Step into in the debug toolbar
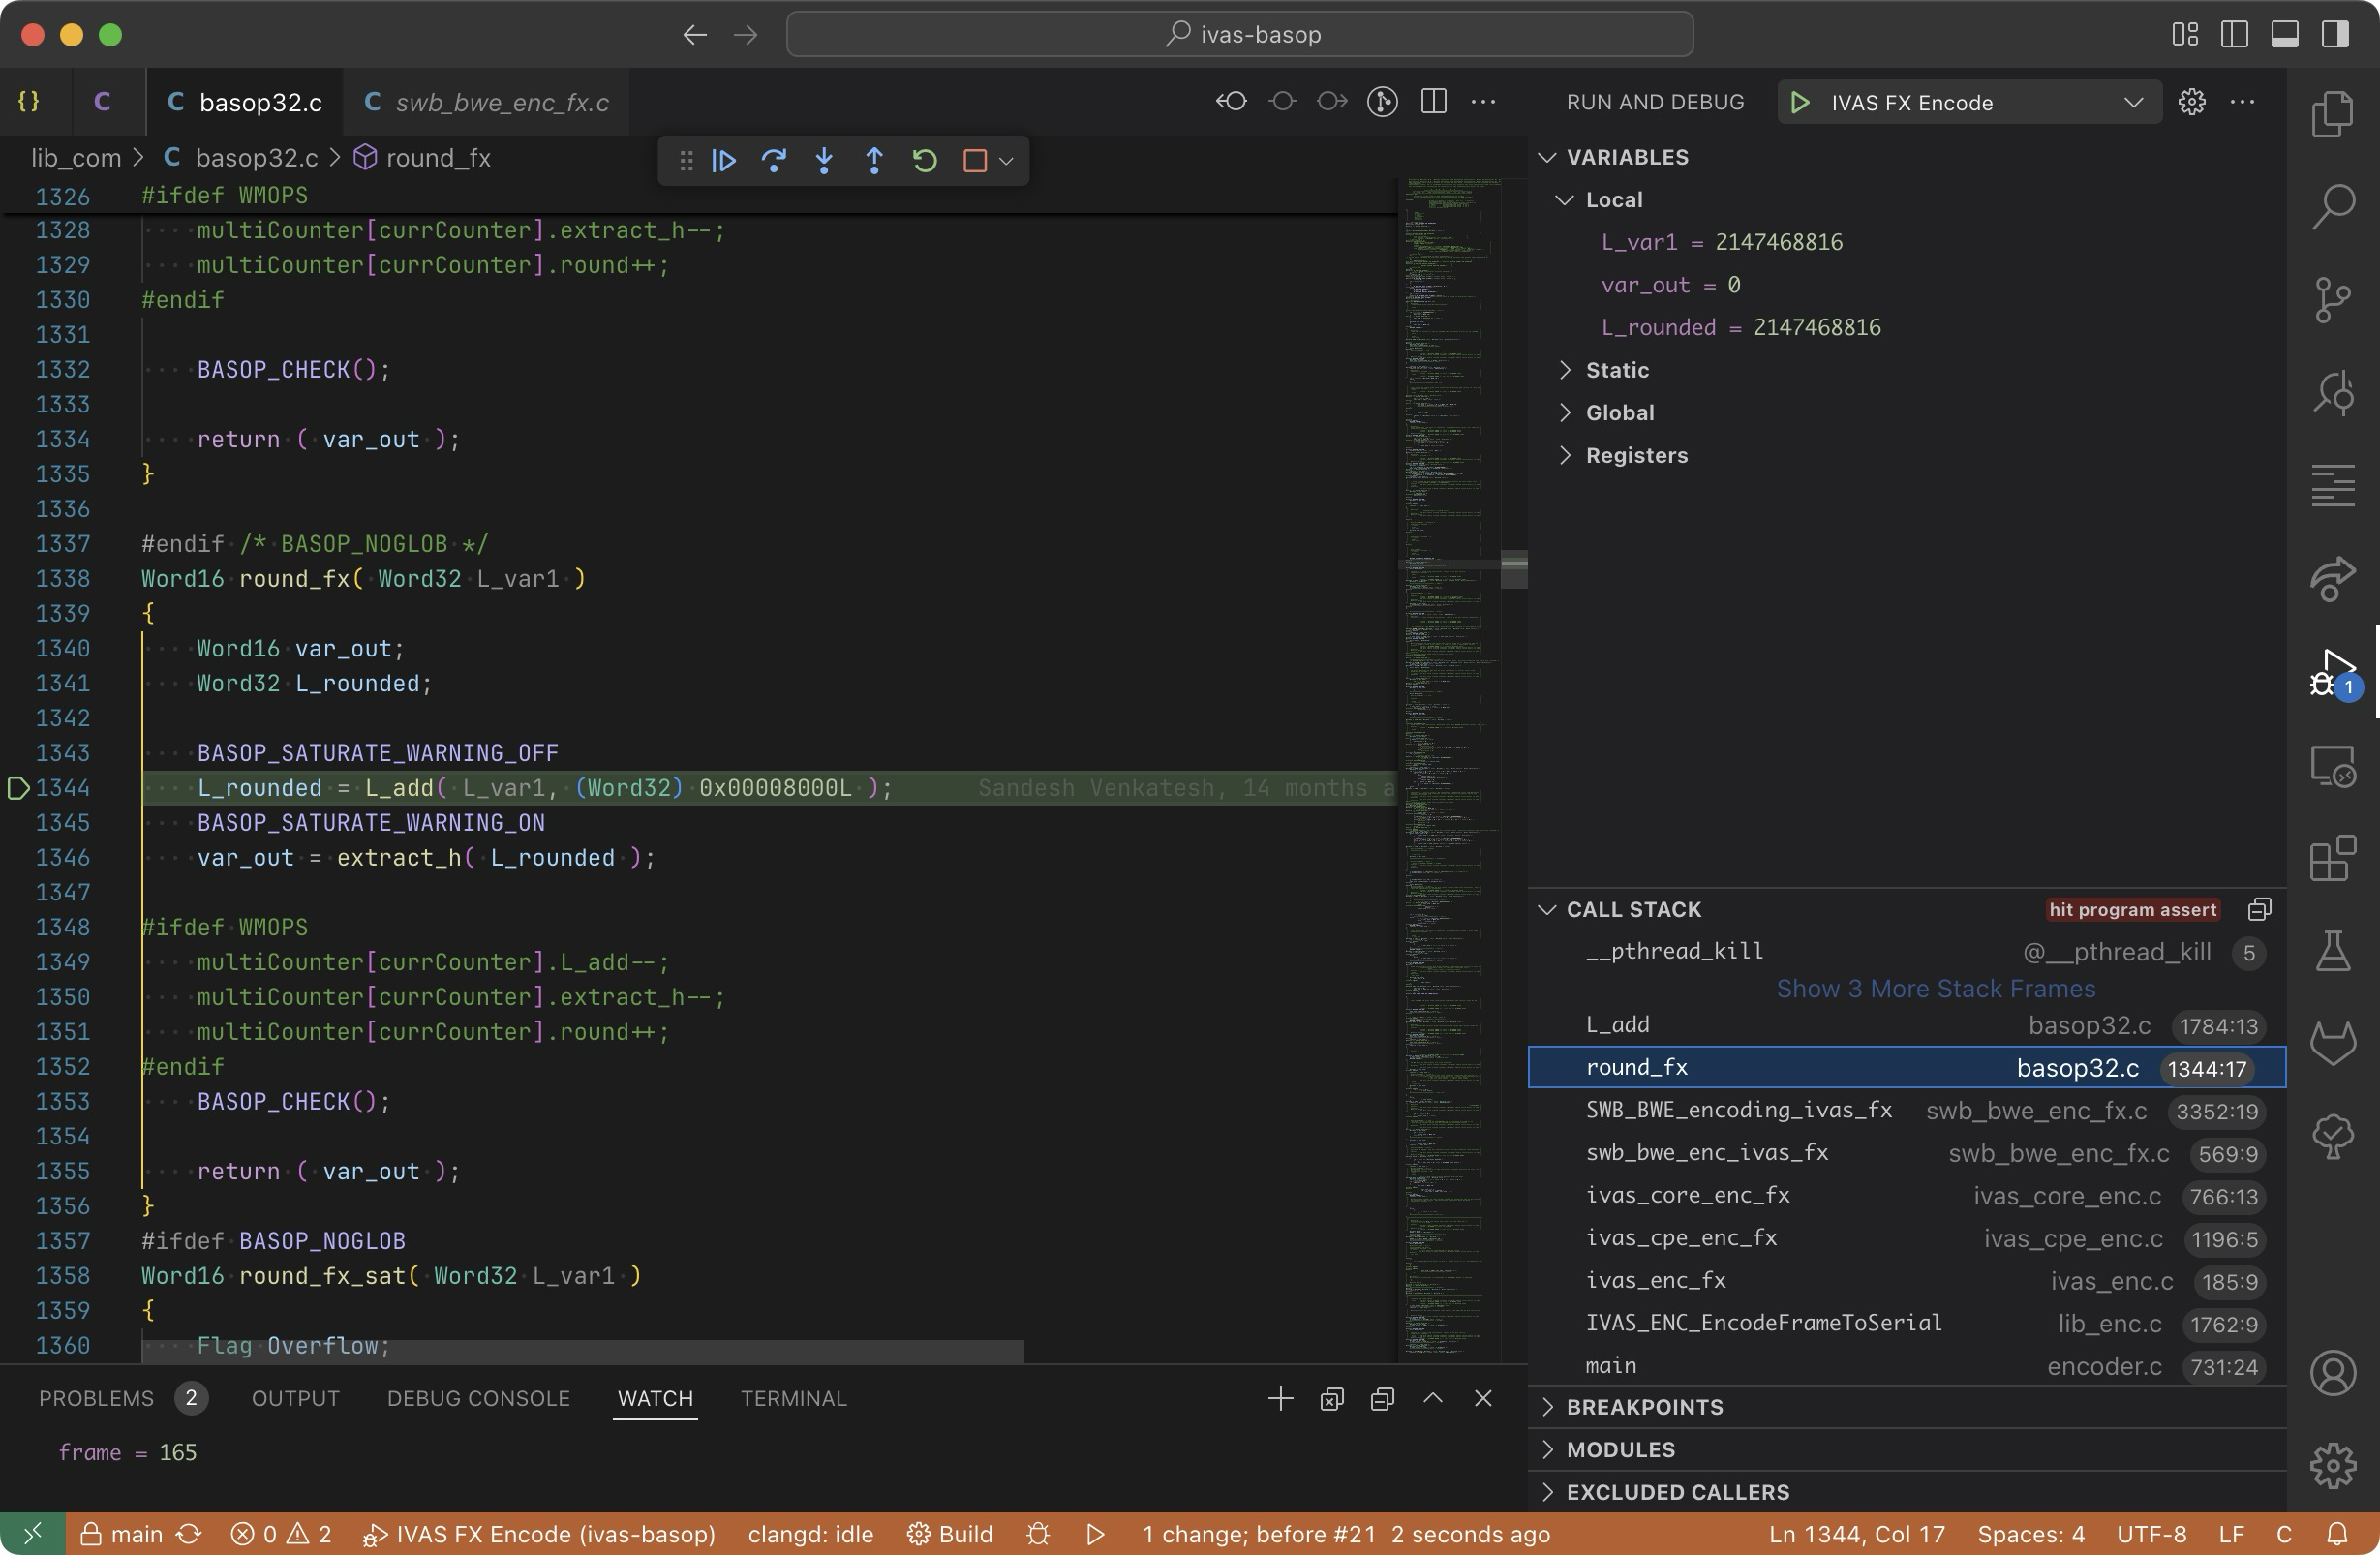The image size is (2380, 1555). click(x=824, y=161)
